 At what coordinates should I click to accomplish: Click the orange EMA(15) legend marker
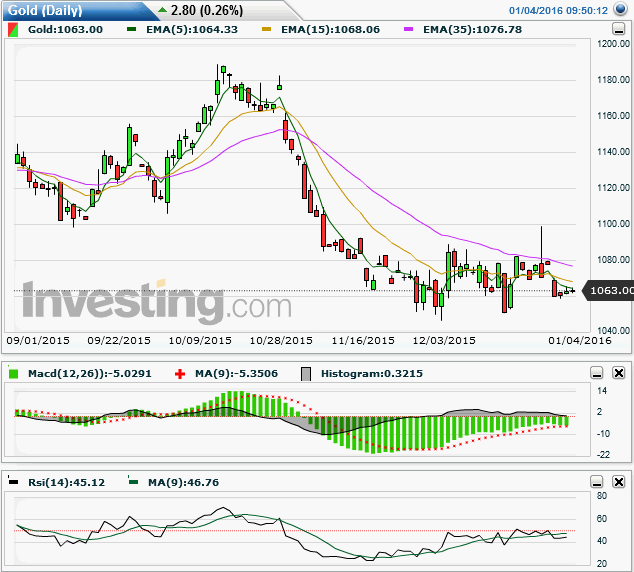tap(266, 29)
